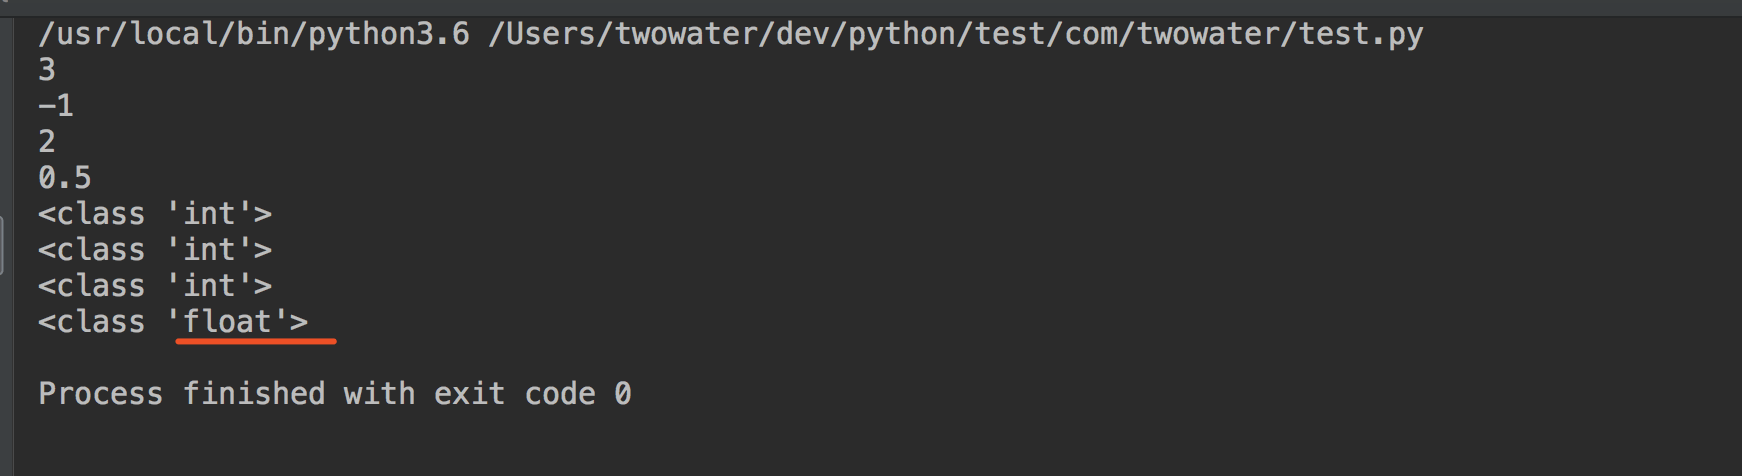Image resolution: width=1742 pixels, height=476 pixels.
Task: Click the red underline beneath float
Action: coord(256,342)
